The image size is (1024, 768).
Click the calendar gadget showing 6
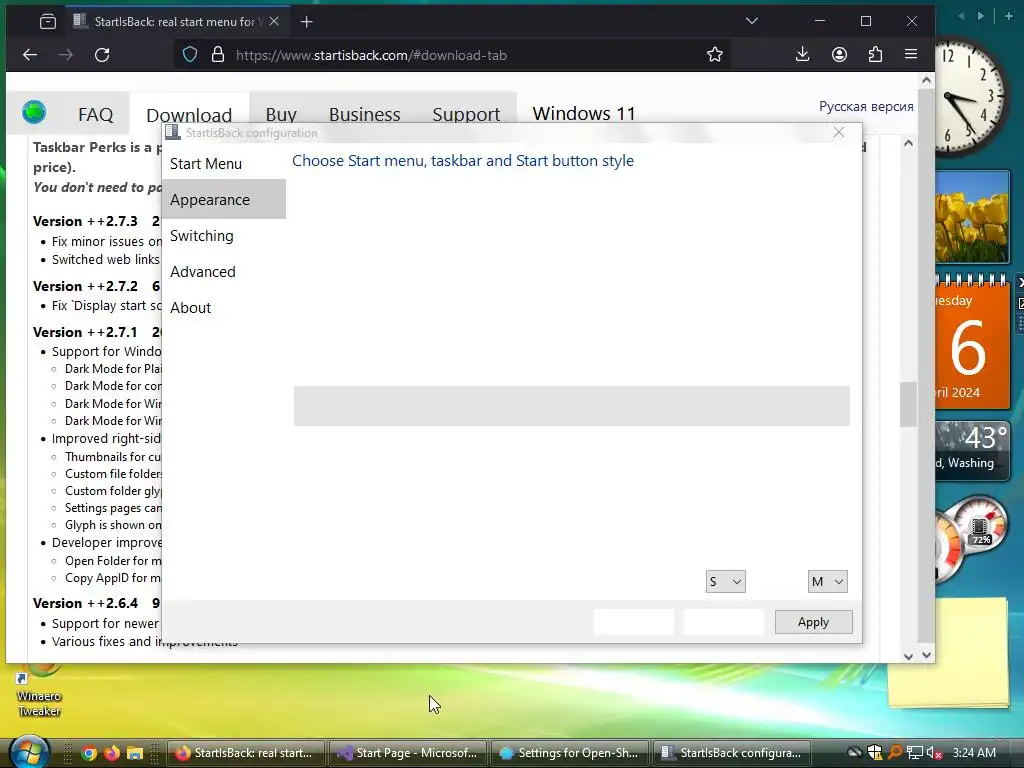point(972,344)
